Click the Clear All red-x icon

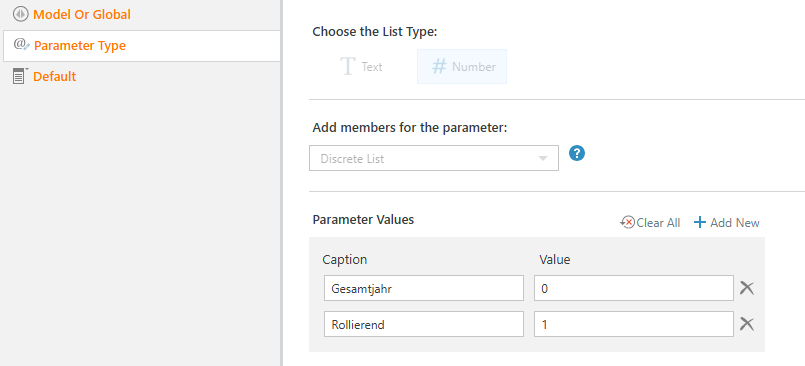(627, 223)
